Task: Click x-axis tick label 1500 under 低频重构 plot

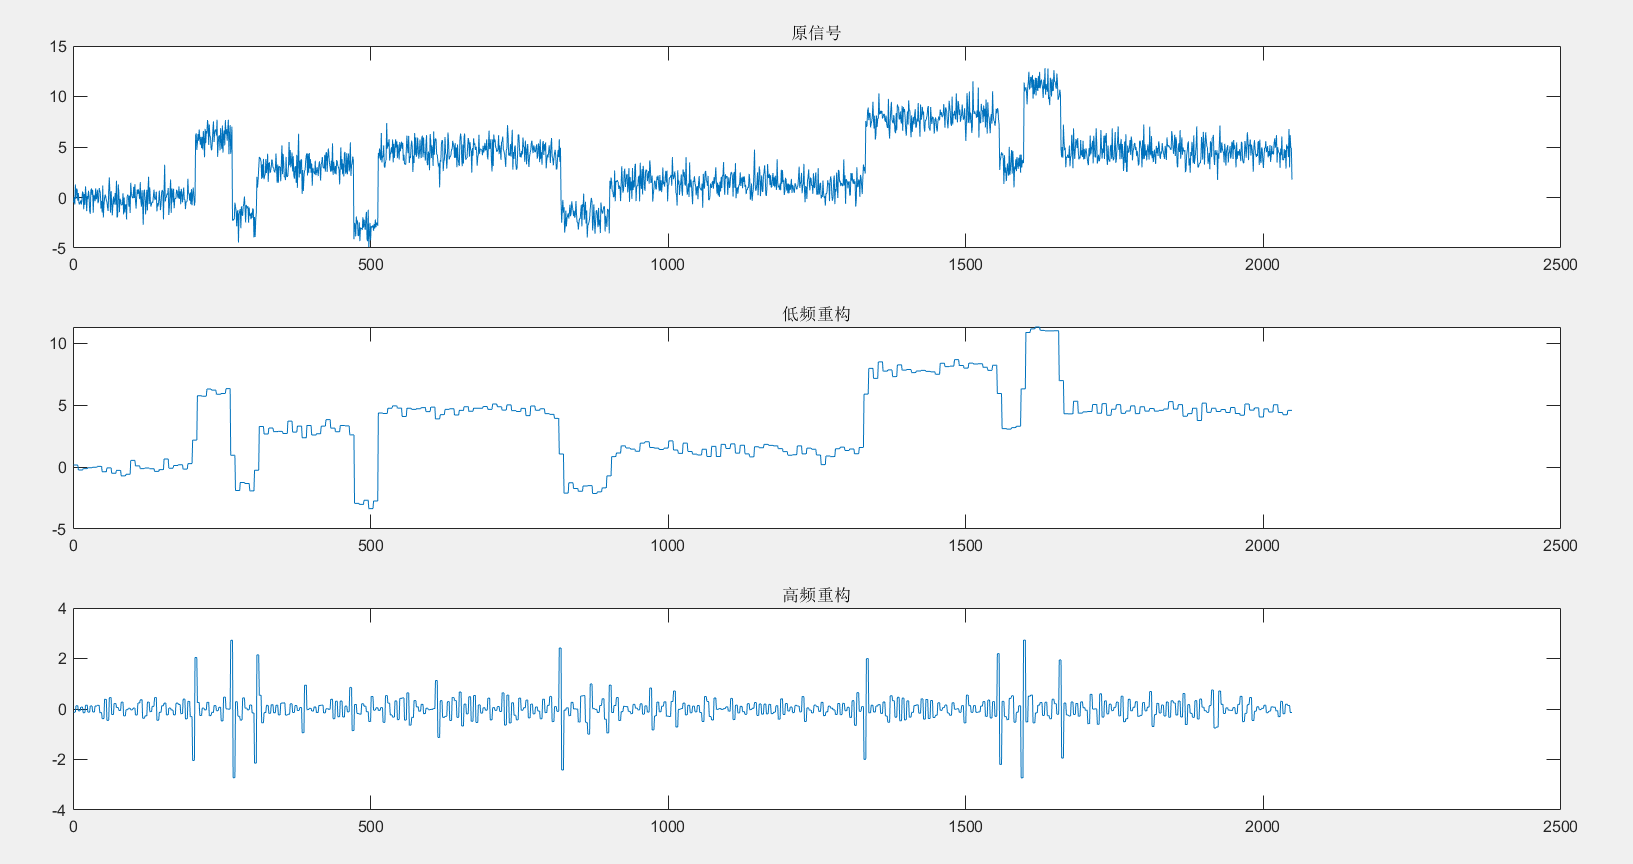Action: coord(965,546)
